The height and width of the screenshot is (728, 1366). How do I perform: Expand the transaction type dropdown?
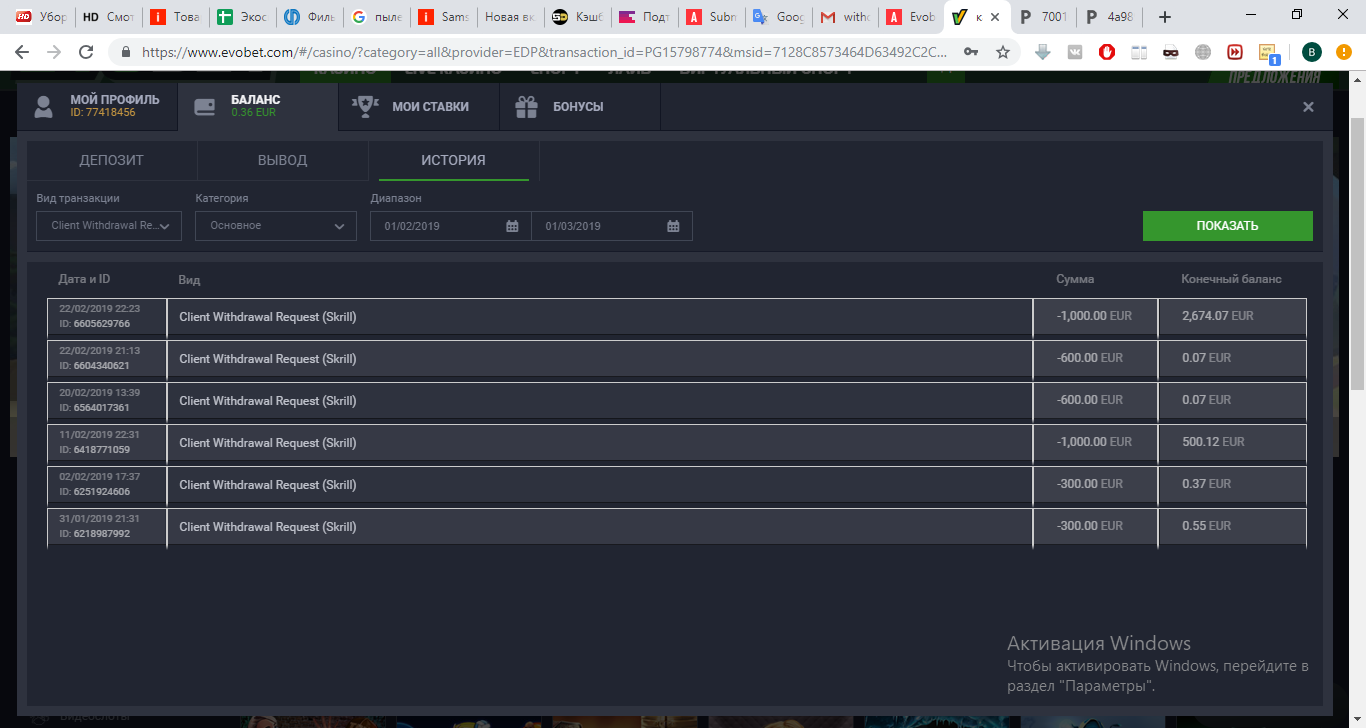click(x=109, y=226)
